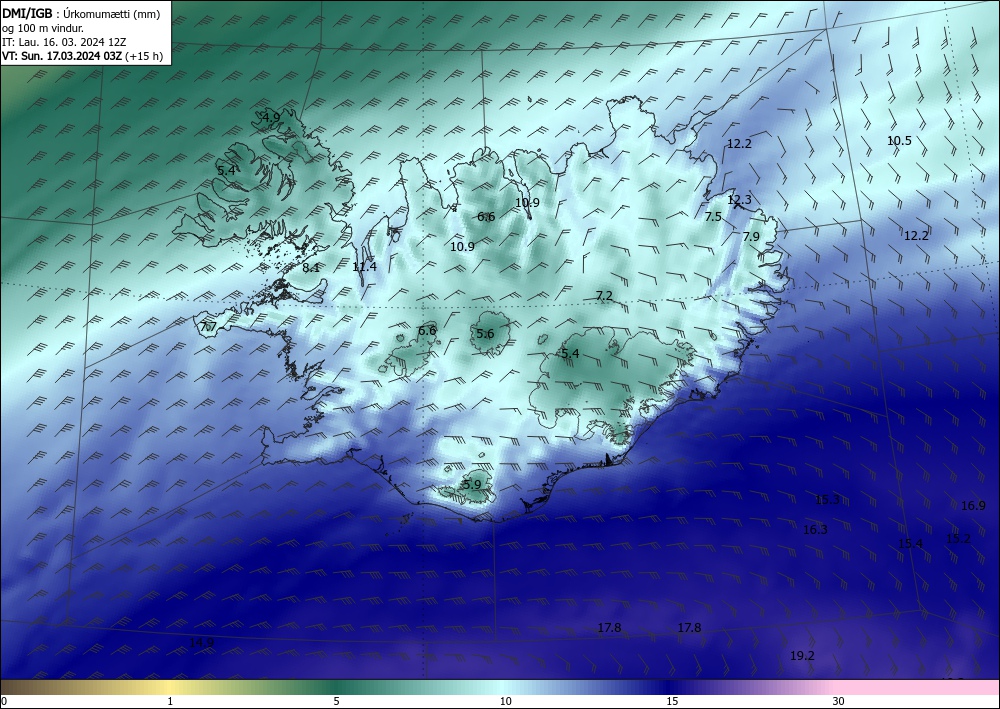This screenshot has height=709, width=1000.
Task: Click the 7.9 value label
Action: click(x=751, y=237)
